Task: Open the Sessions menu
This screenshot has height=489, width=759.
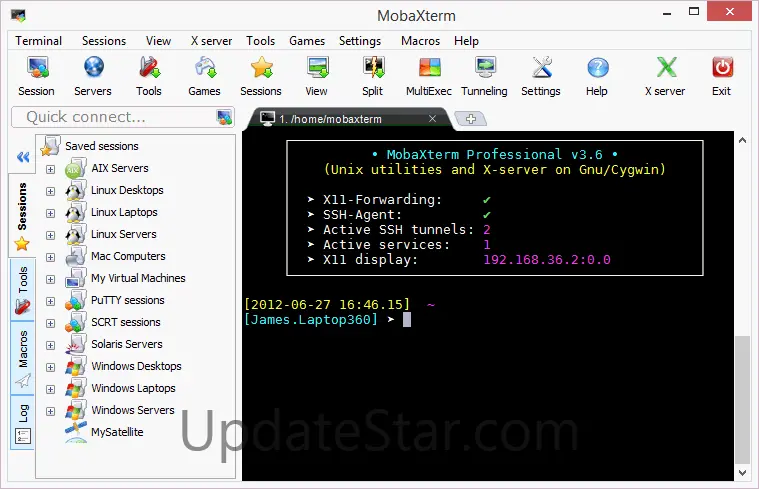Action: point(104,41)
